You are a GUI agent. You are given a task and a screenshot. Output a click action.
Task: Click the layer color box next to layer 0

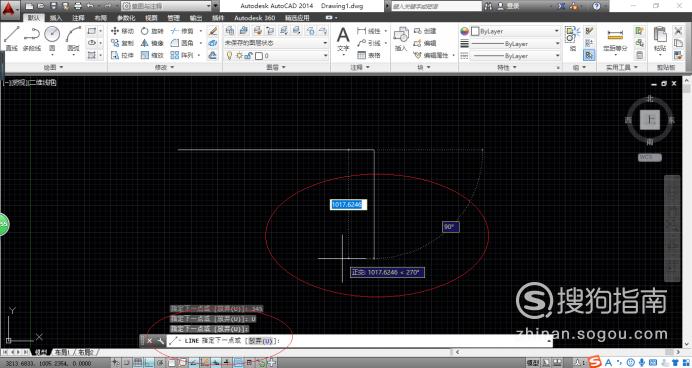coord(259,56)
